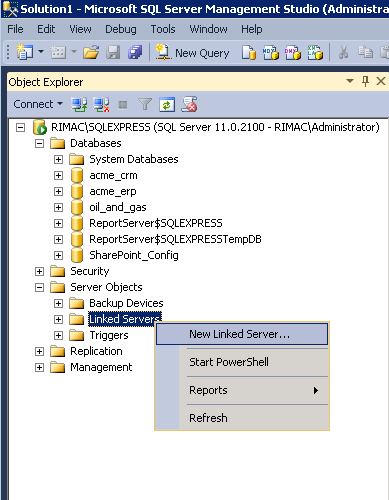
Task: Click the Disconnect server icon
Action: (x=101, y=105)
